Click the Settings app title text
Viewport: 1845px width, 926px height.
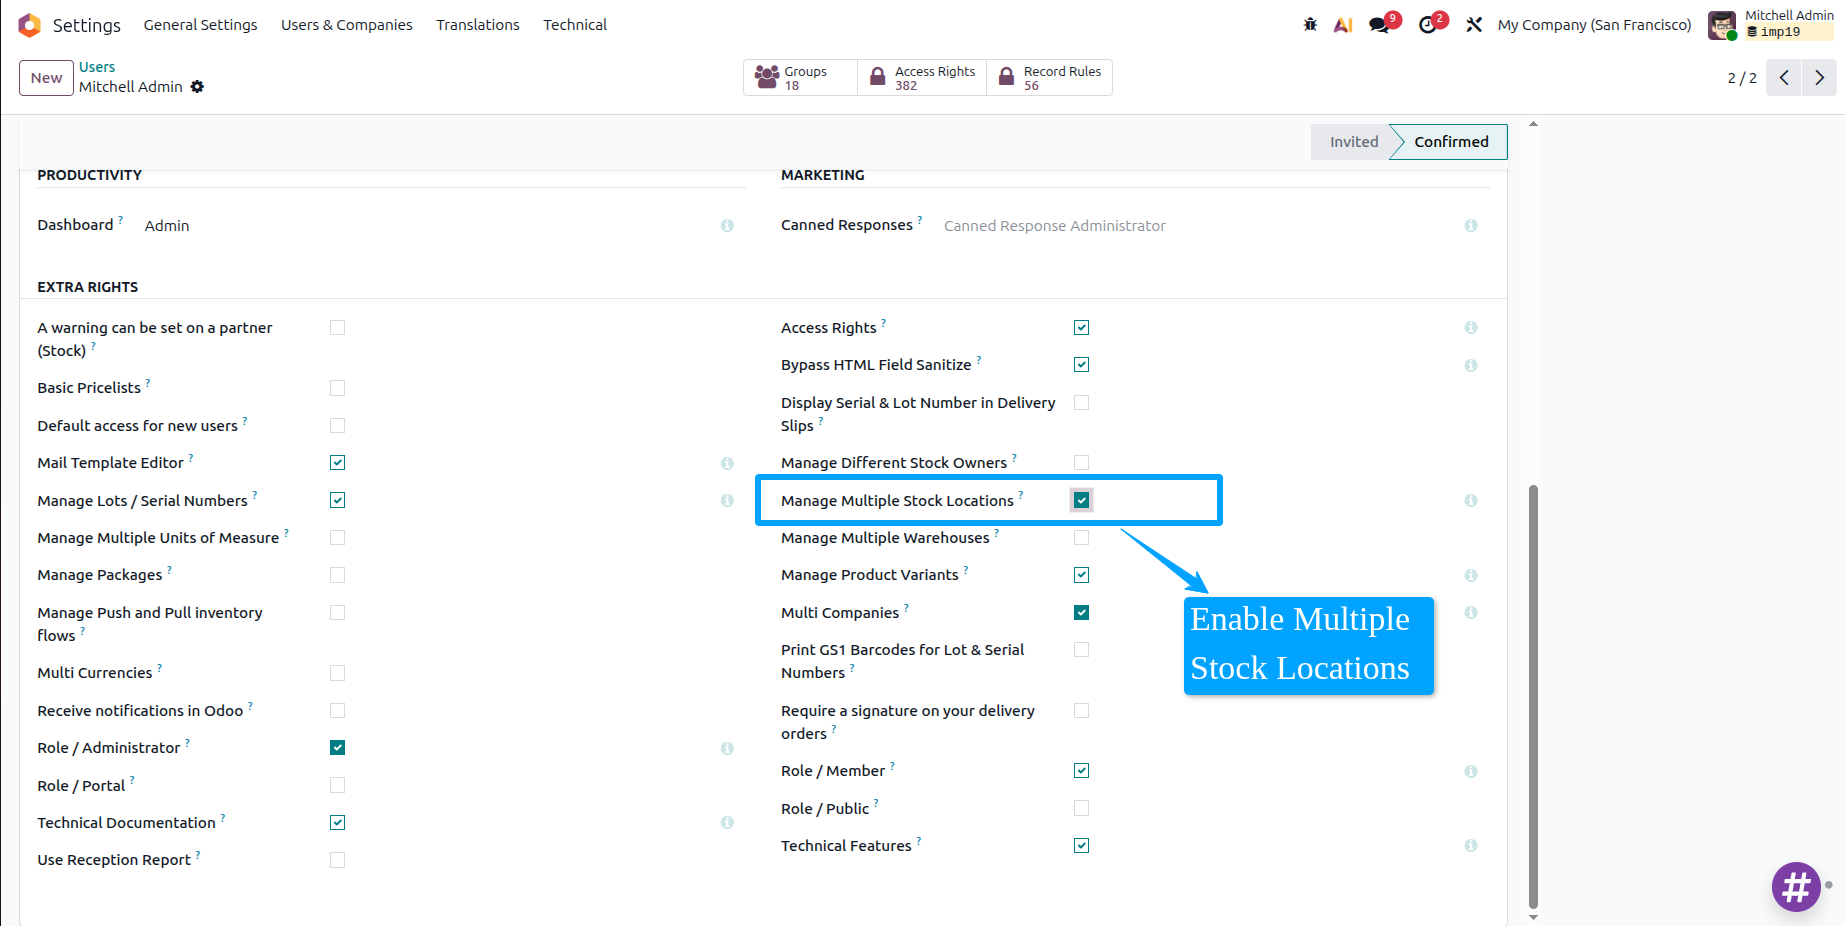[87, 25]
